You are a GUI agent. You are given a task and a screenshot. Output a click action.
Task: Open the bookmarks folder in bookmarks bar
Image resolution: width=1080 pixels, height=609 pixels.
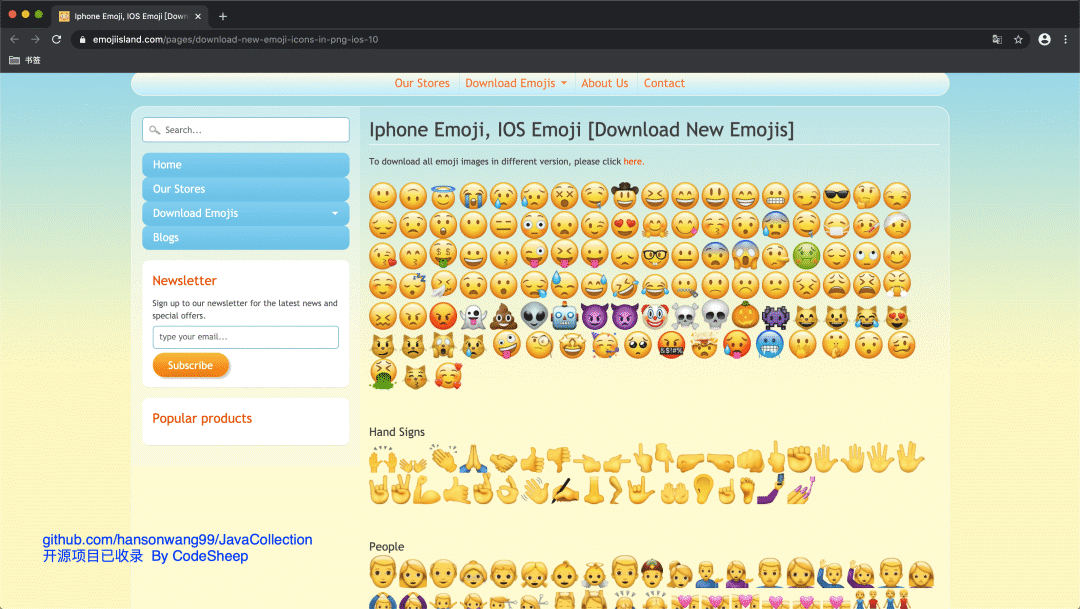(x=25, y=60)
